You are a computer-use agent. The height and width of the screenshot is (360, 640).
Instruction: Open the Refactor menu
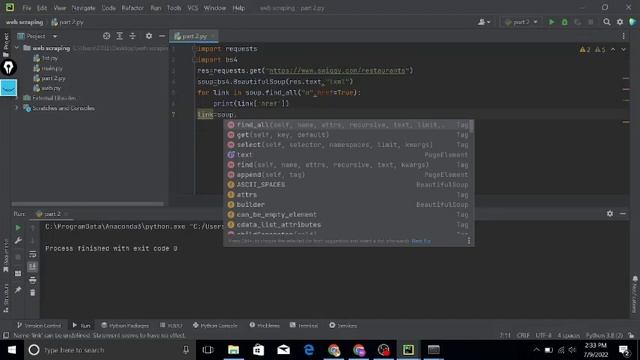pyautogui.click(x=132, y=8)
